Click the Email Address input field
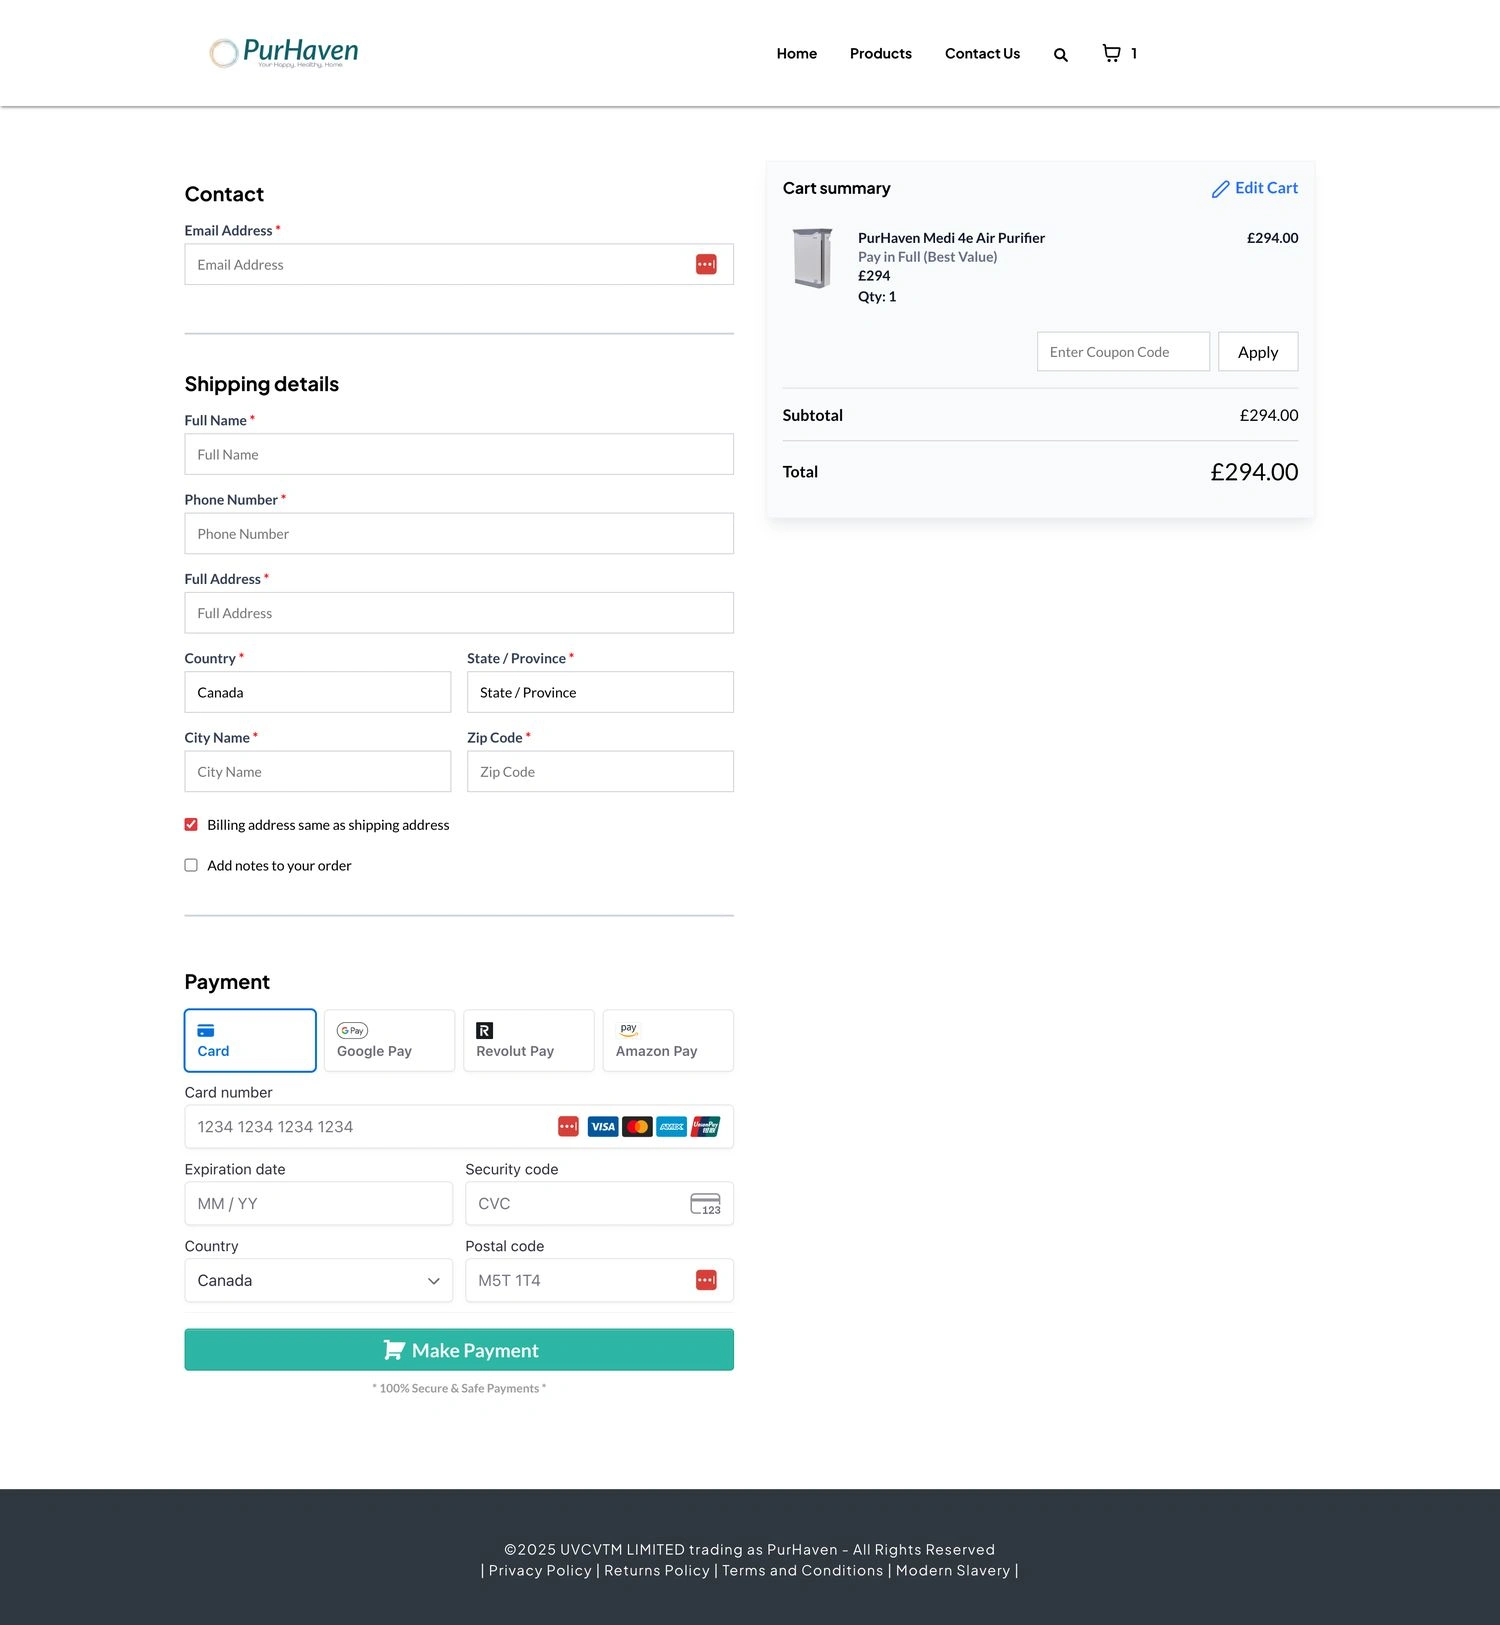Screen dimensions: 1500x1625 459,265
